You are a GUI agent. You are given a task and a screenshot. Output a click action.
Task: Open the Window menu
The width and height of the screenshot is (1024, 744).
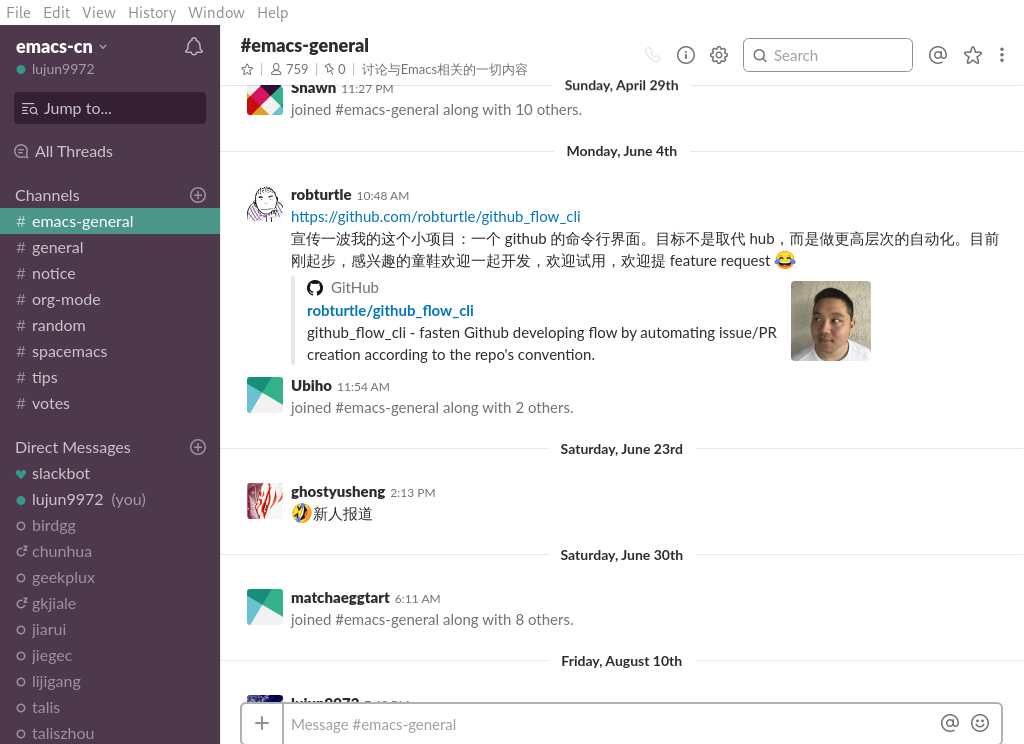coord(216,12)
